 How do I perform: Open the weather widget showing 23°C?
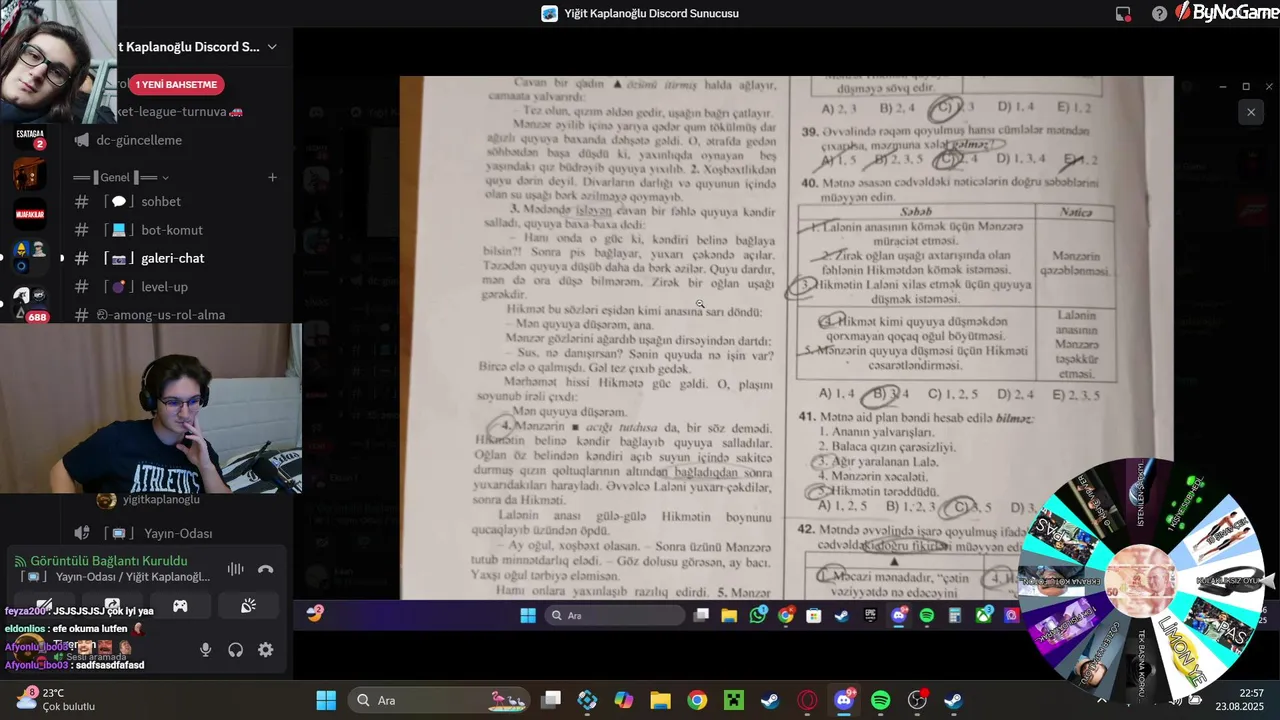tap(55, 700)
